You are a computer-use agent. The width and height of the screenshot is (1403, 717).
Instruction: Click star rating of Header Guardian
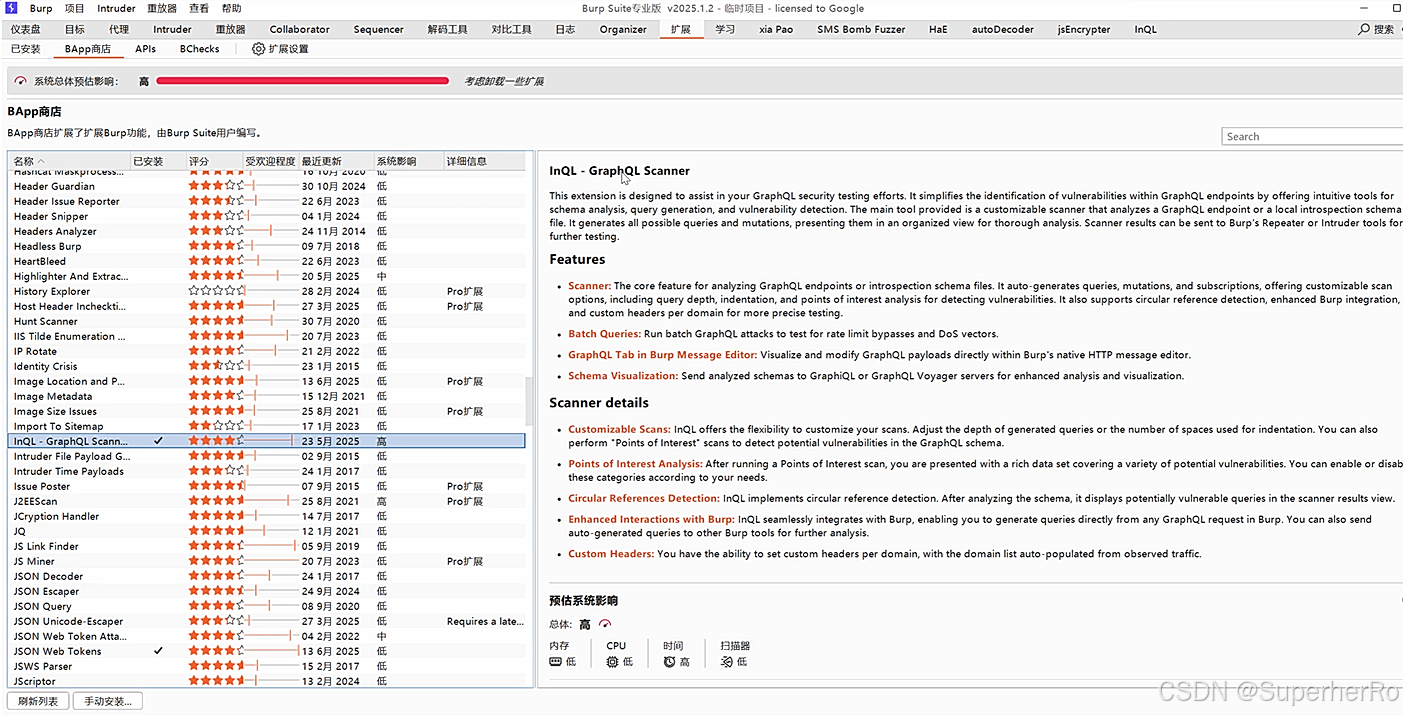[216, 186]
